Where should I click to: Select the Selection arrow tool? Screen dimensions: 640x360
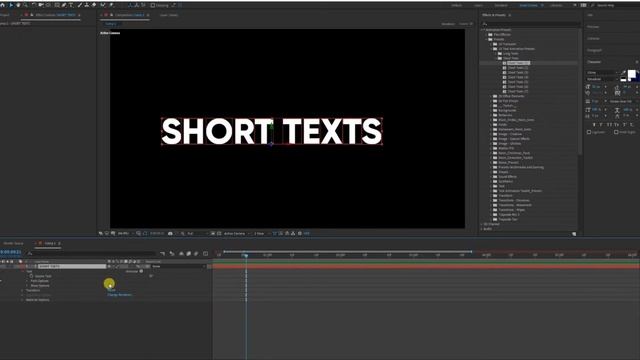pyautogui.click(x=11, y=5)
